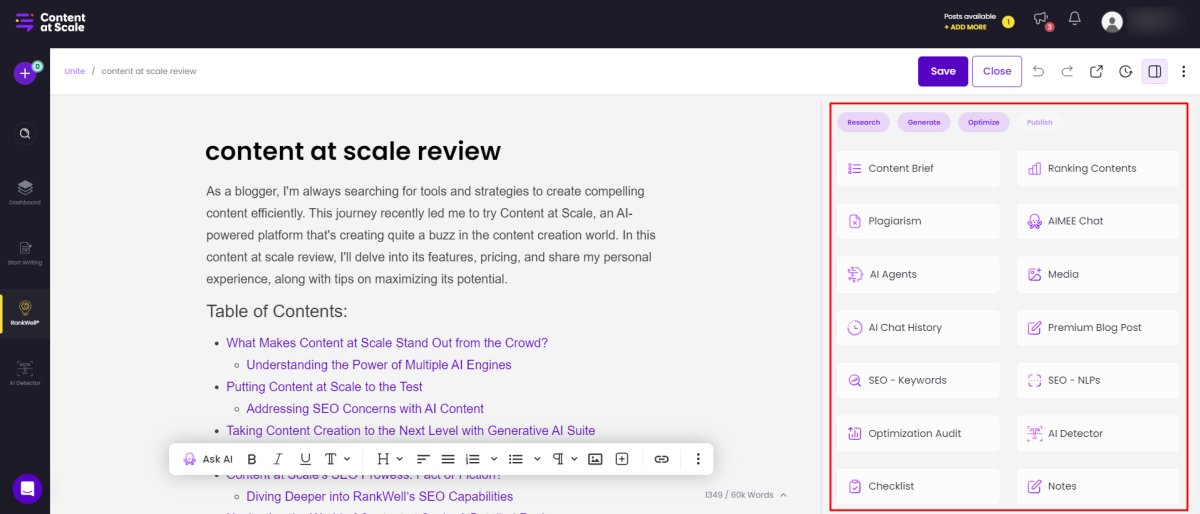The height and width of the screenshot is (514, 1200).
Task: Click Ask AI in the toolbar
Action: (208, 459)
